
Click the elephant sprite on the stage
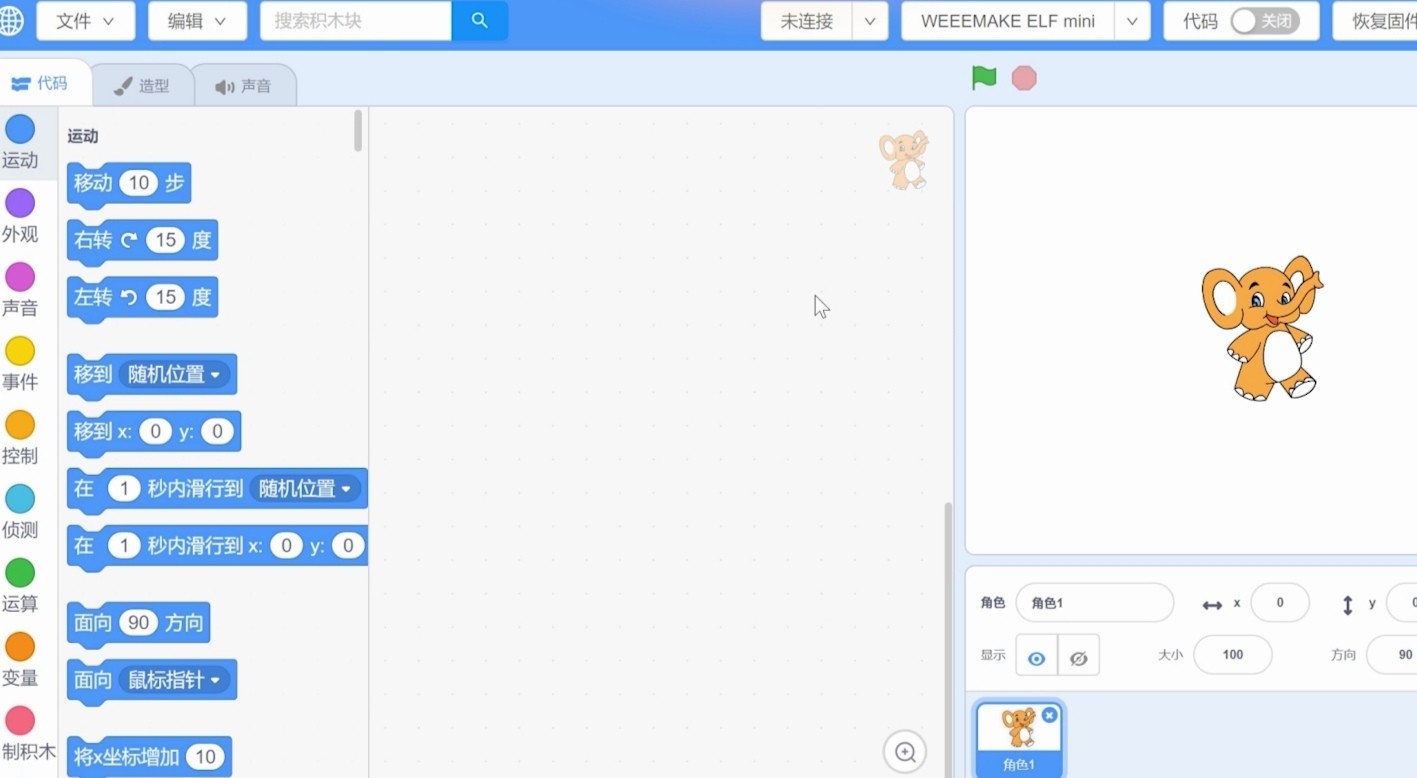tap(1262, 328)
